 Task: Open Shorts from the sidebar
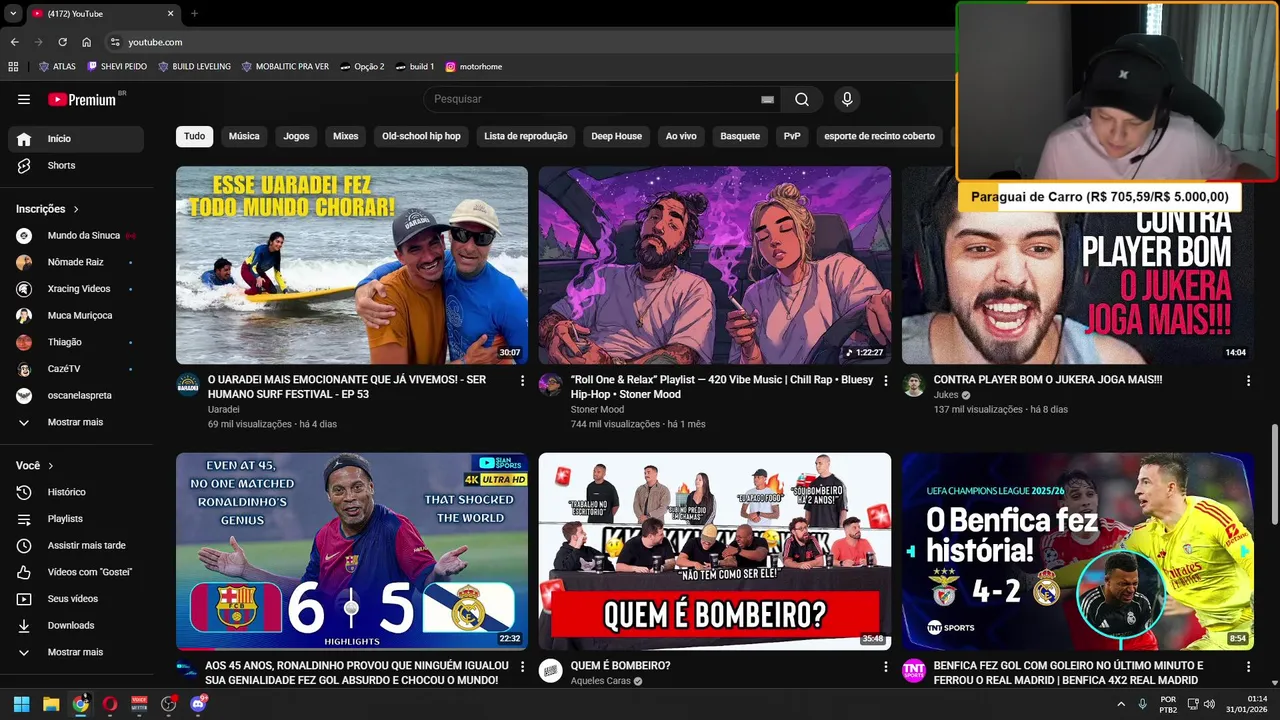coord(76,165)
